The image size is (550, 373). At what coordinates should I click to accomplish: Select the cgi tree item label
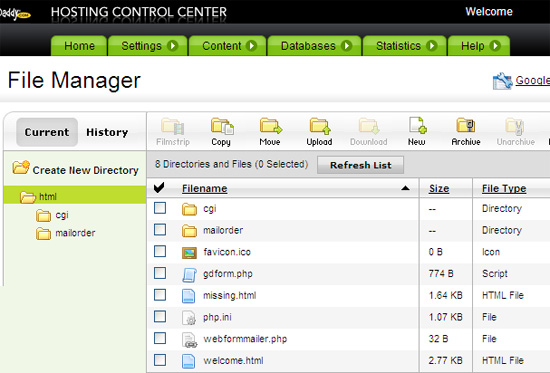pos(62,215)
